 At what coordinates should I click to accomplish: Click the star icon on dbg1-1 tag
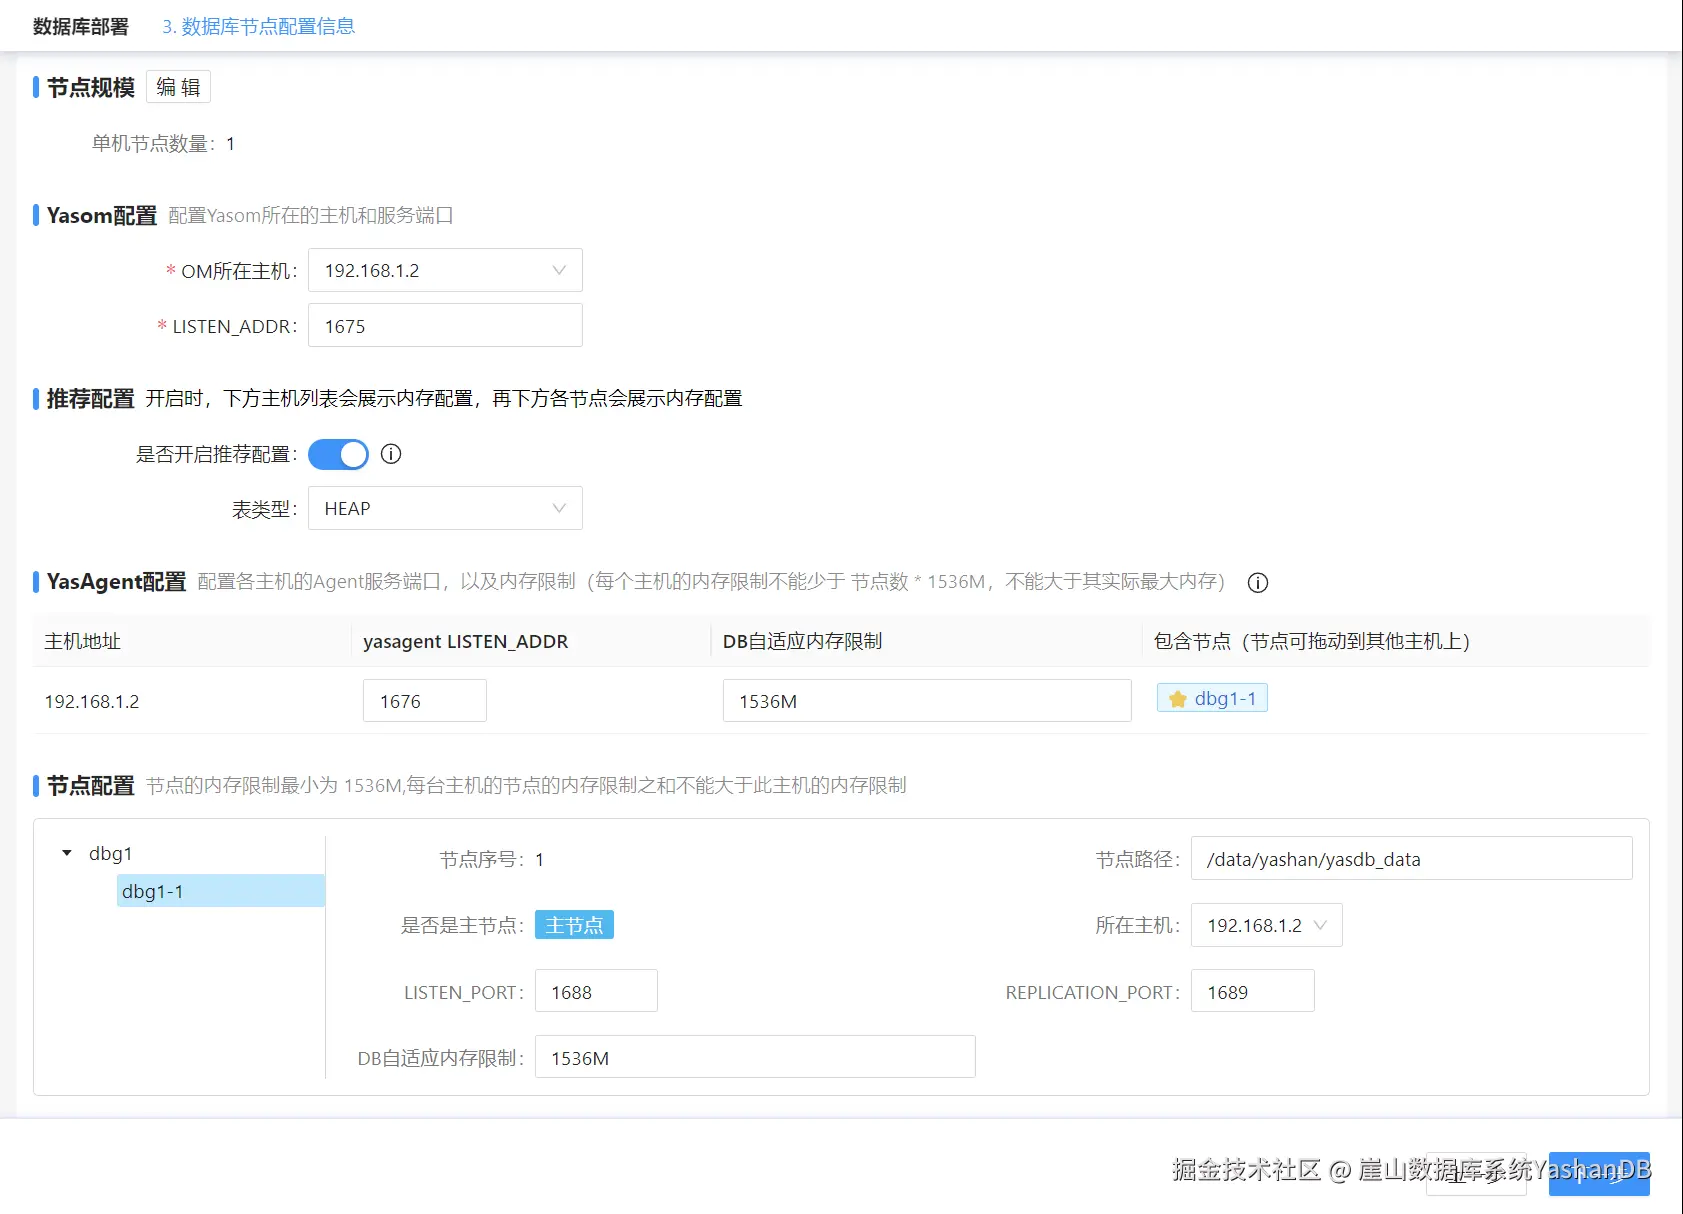pyautogui.click(x=1178, y=699)
